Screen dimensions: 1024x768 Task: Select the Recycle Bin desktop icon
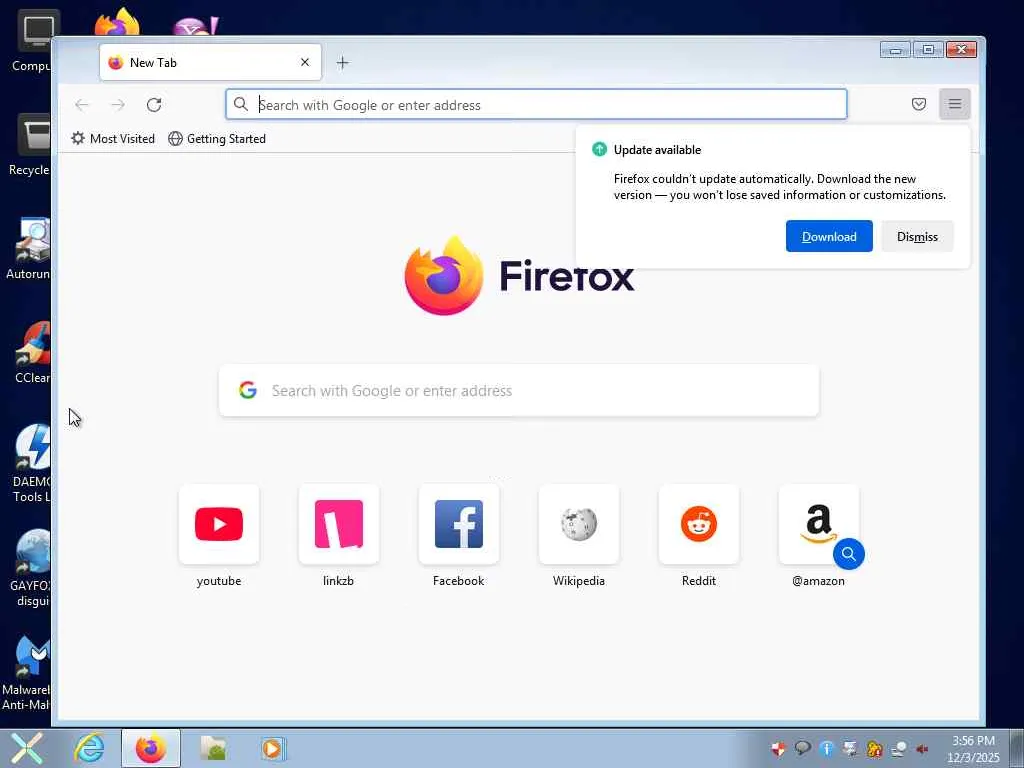(29, 145)
